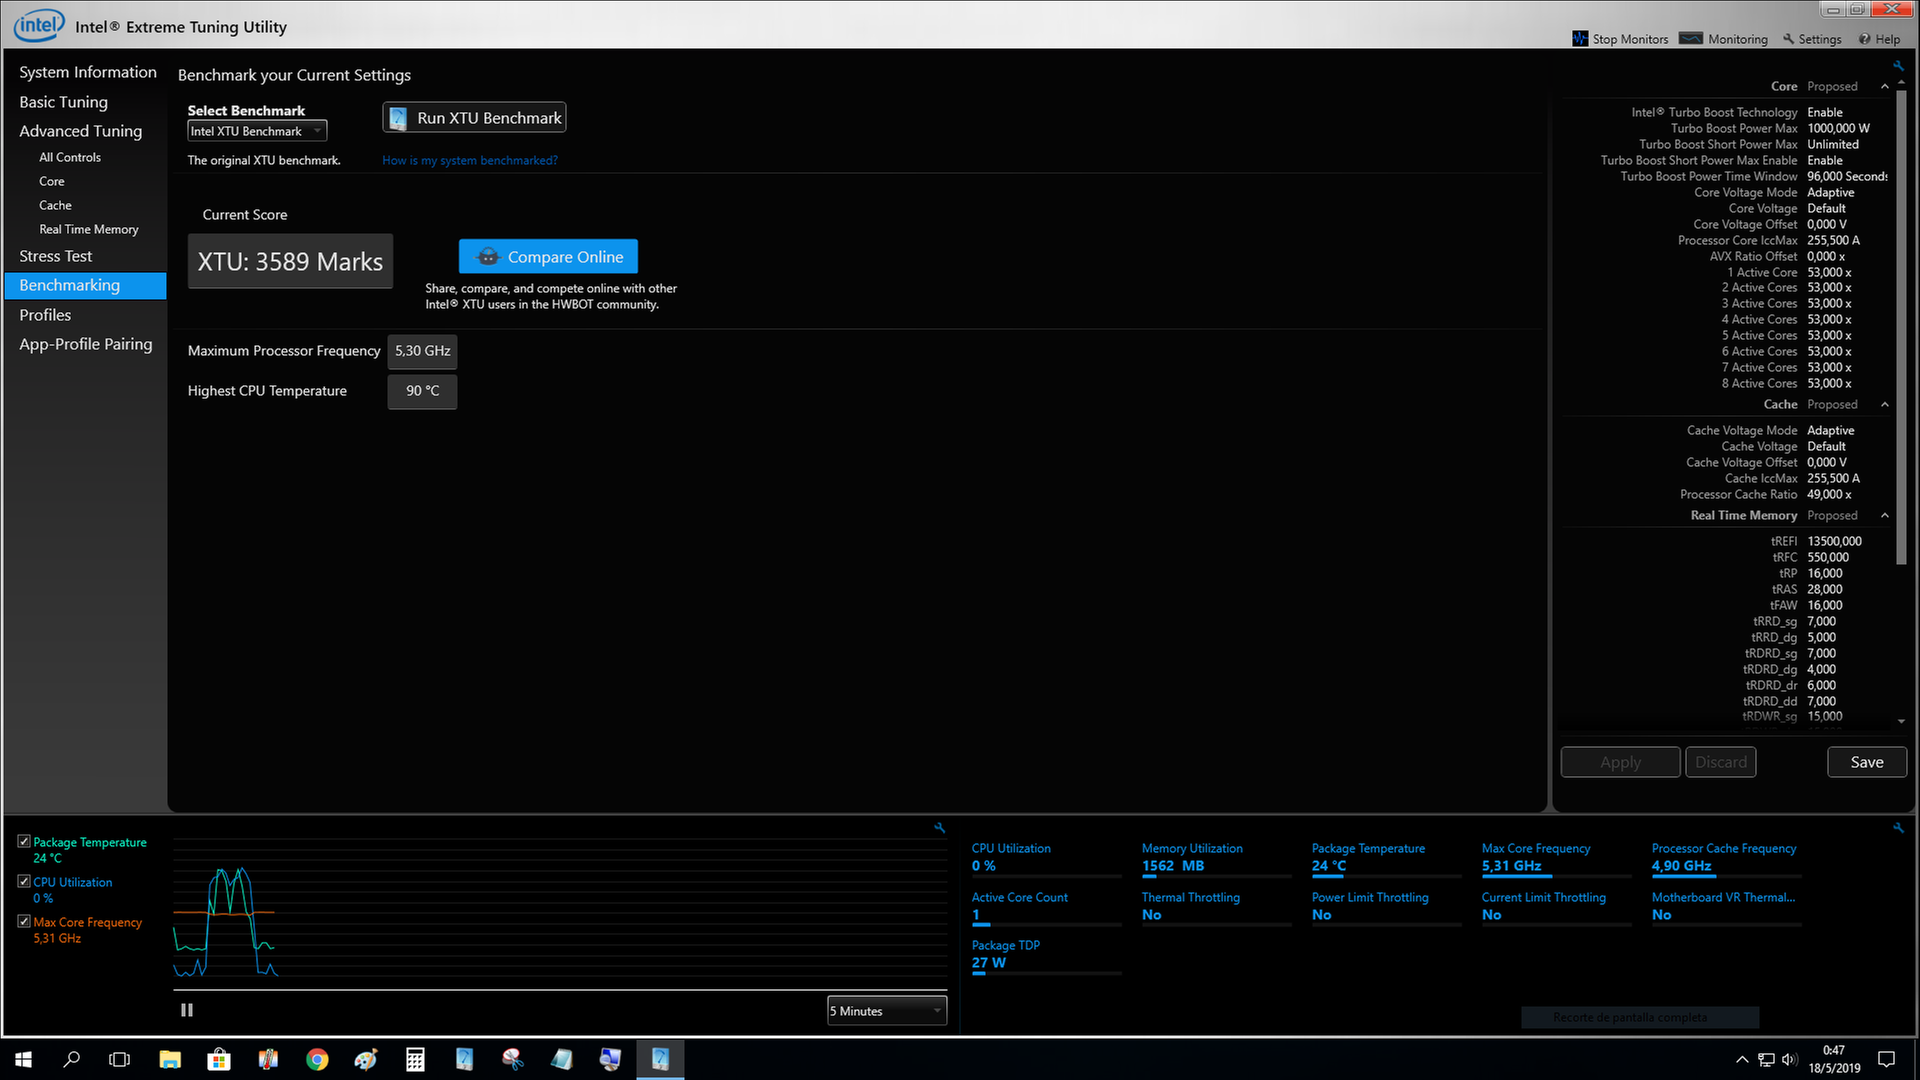Click the Package TDP 27 W readout

pos(1046,955)
